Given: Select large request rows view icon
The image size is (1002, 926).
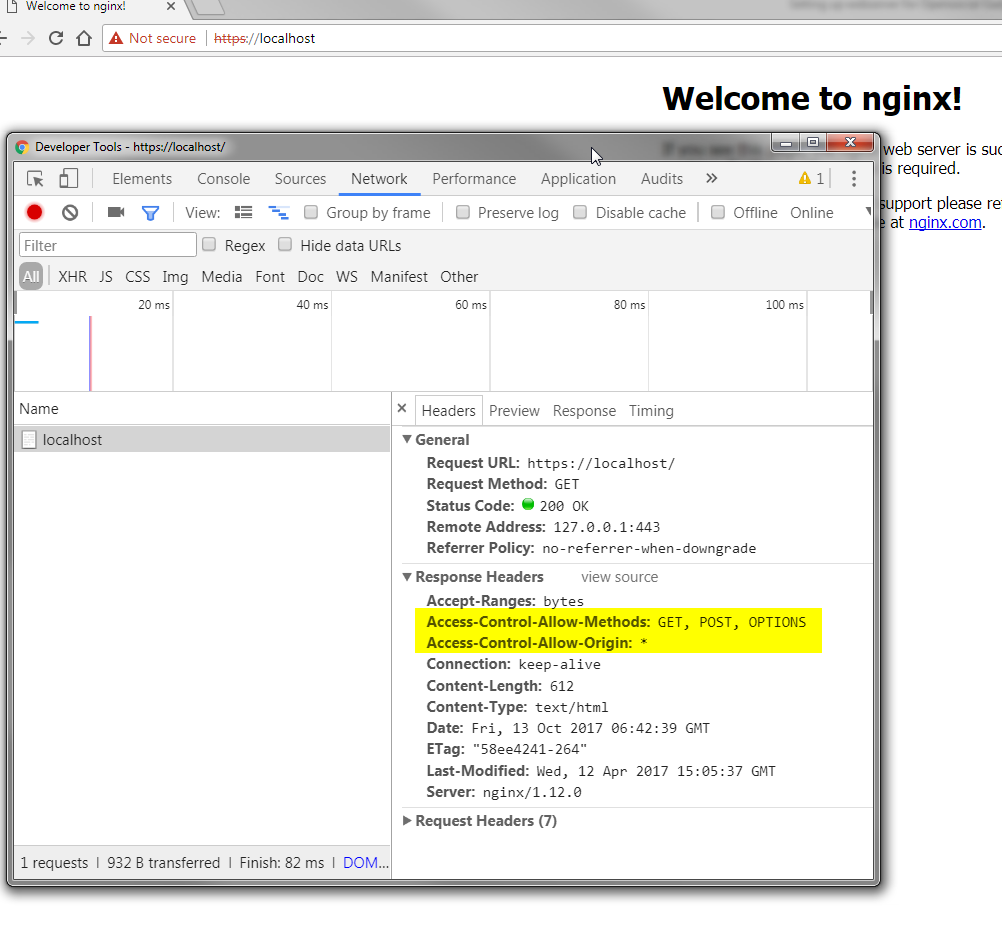Looking at the screenshot, I should (243, 212).
